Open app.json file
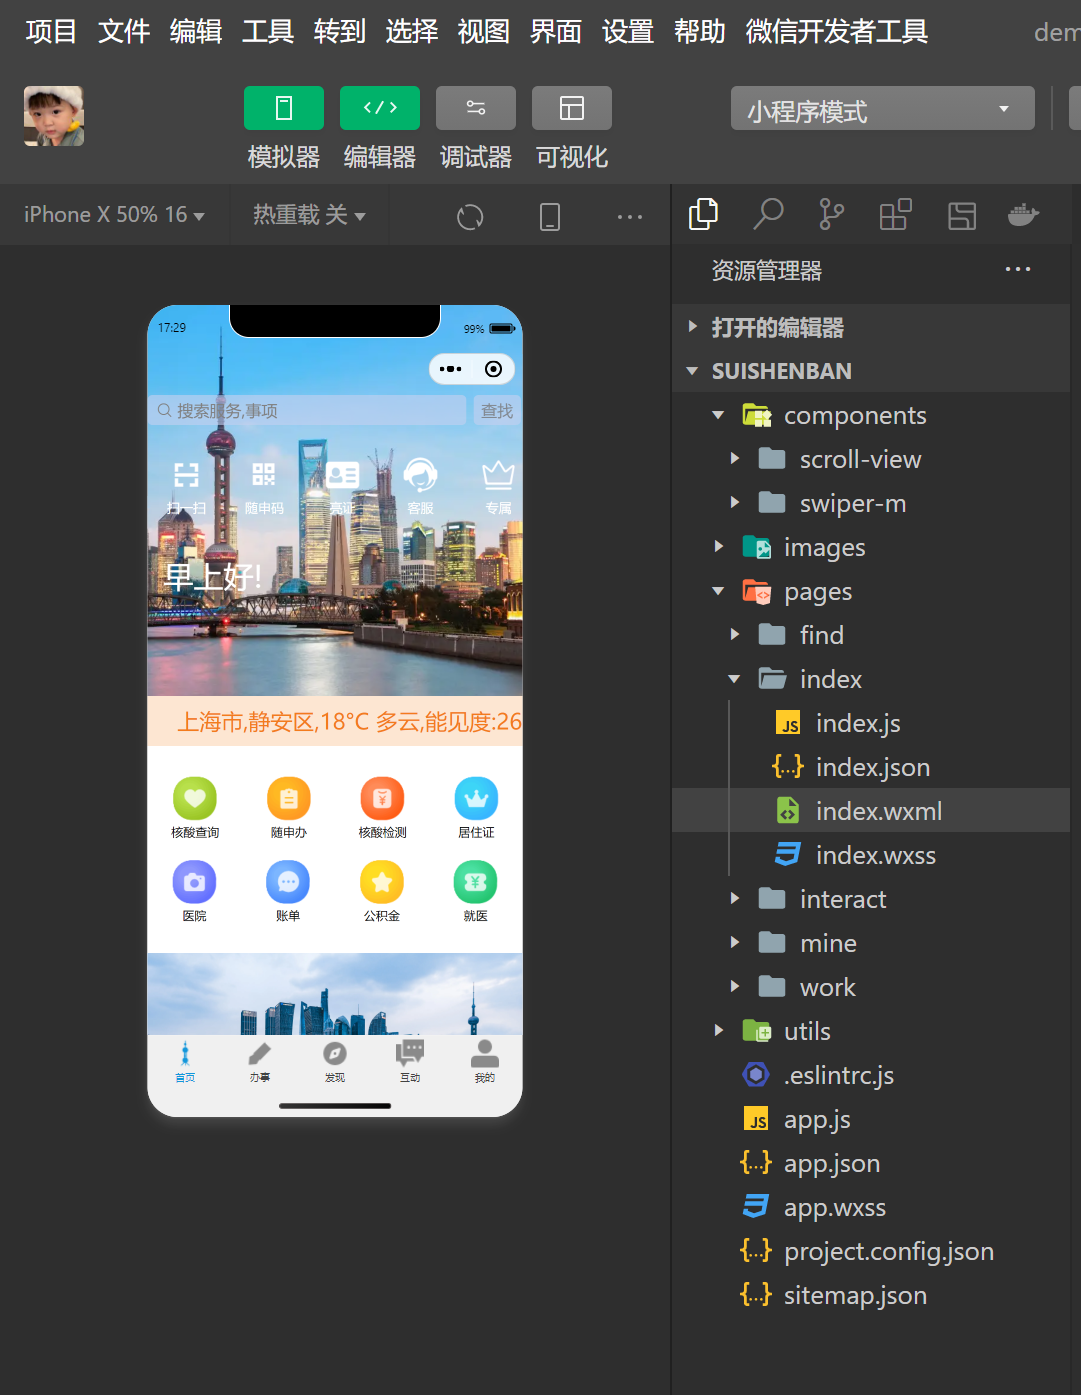Screen dimensions: 1081x1395 (x=871, y=1163)
